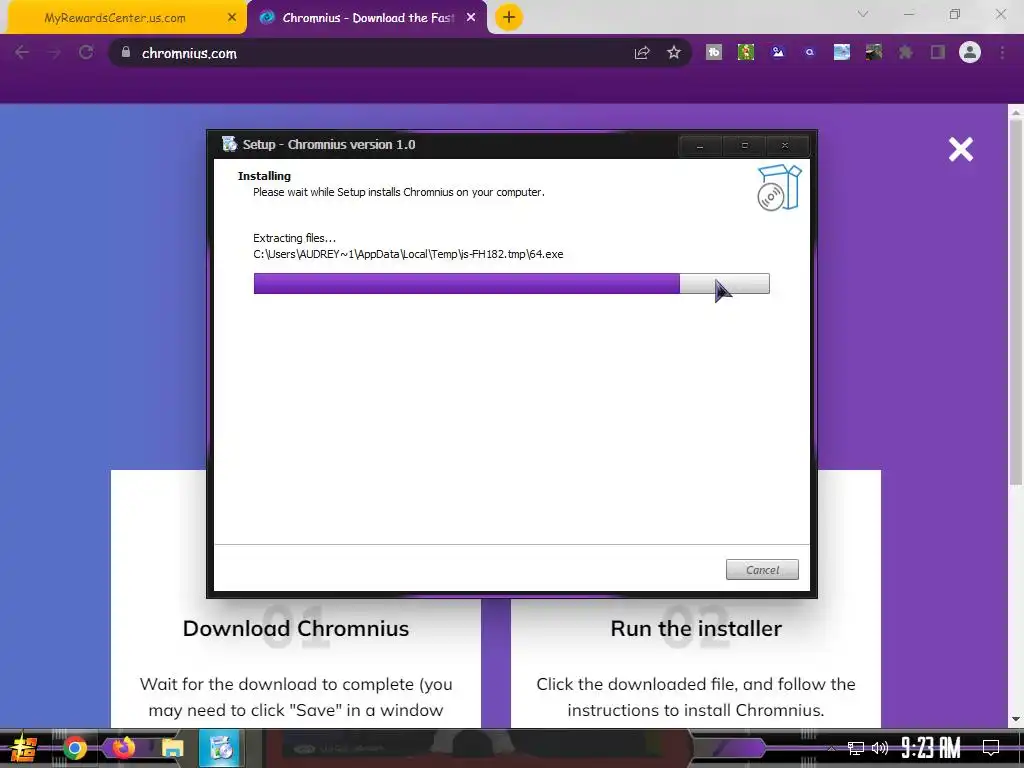1024x768 pixels.
Task: Open the tab search dropdown arrow
Action: pyautogui.click(x=863, y=14)
